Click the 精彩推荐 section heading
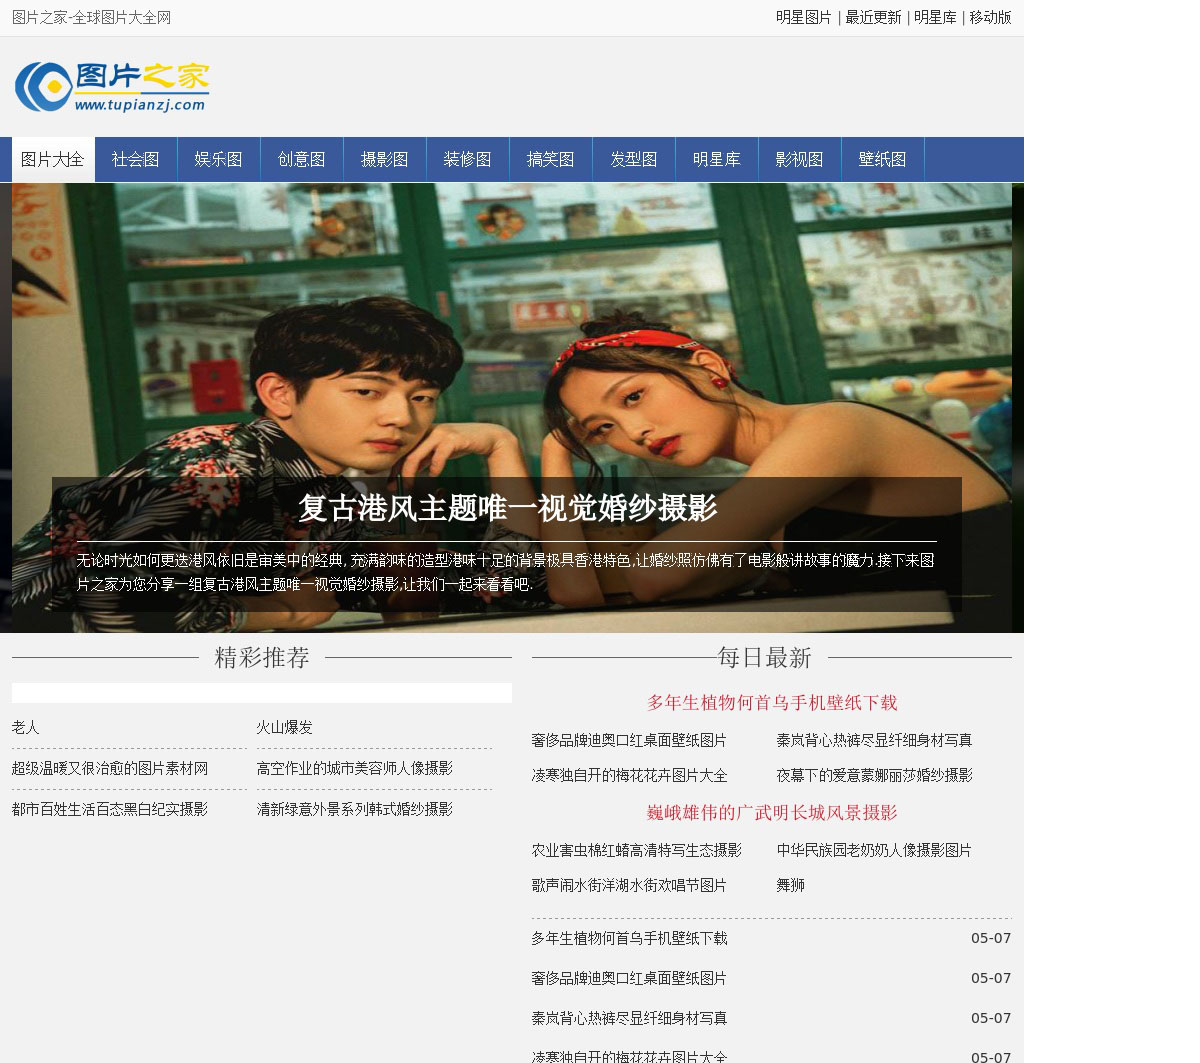 pyautogui.click(x=262, y=658)
